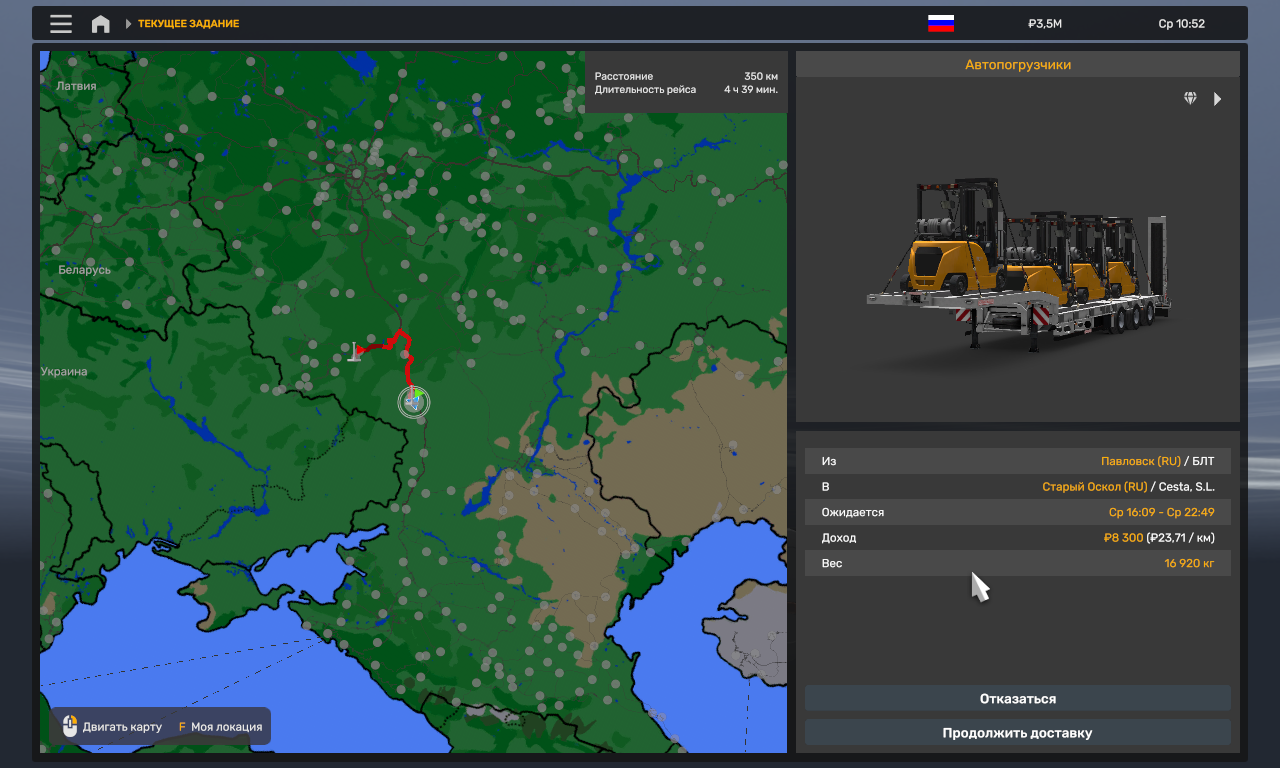Click the Старый Оскол (RU) destination link
Image resolution: width=1280 pixels, height=768 pixels.
[x=1095, y=487]
